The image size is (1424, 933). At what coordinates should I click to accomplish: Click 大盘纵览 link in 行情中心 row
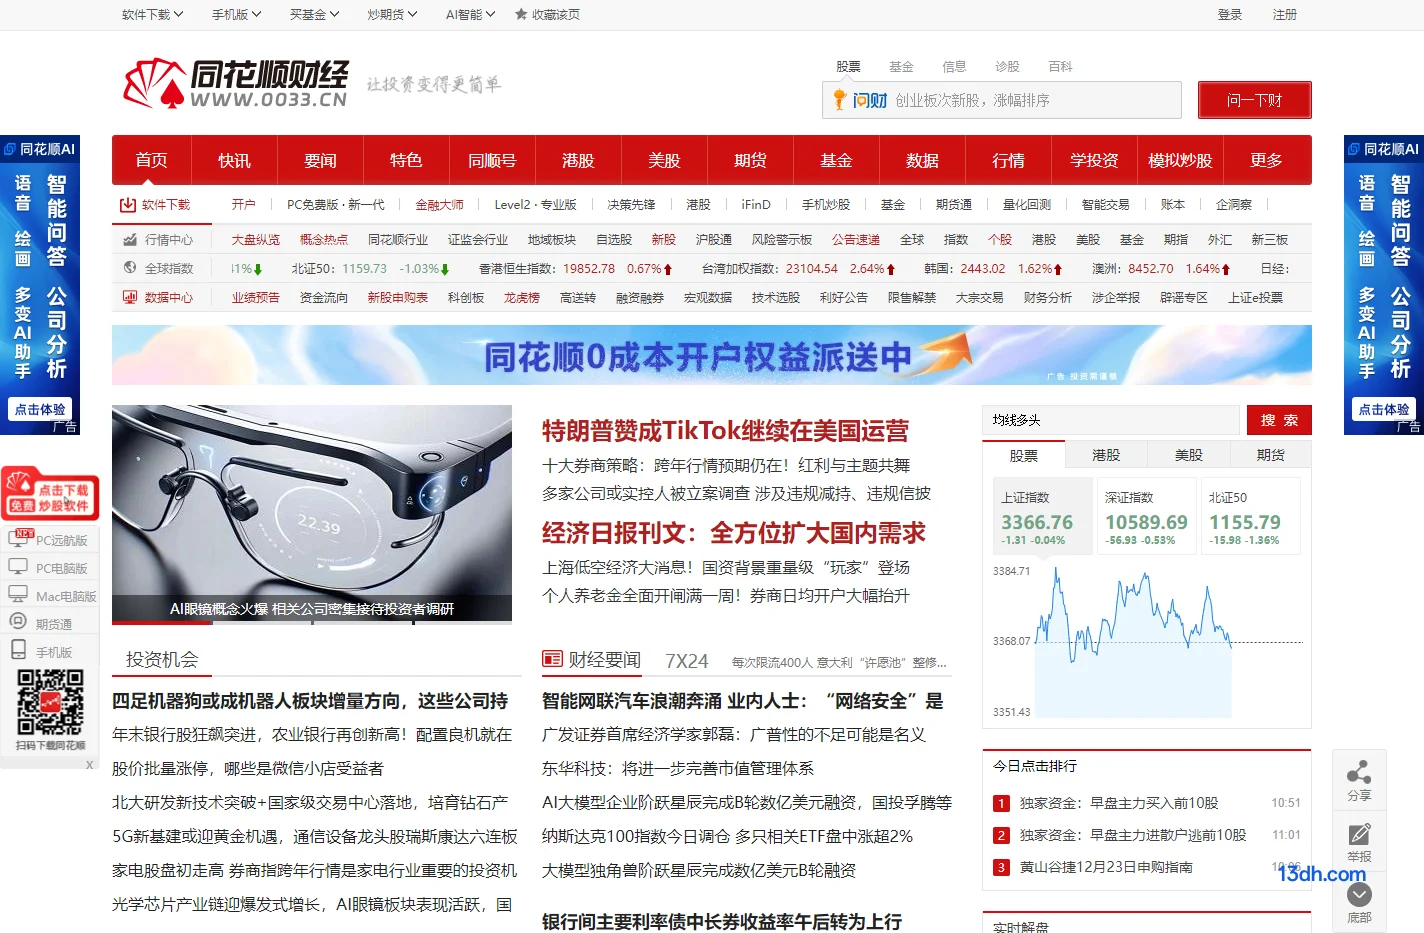click(x=256, y=240)
